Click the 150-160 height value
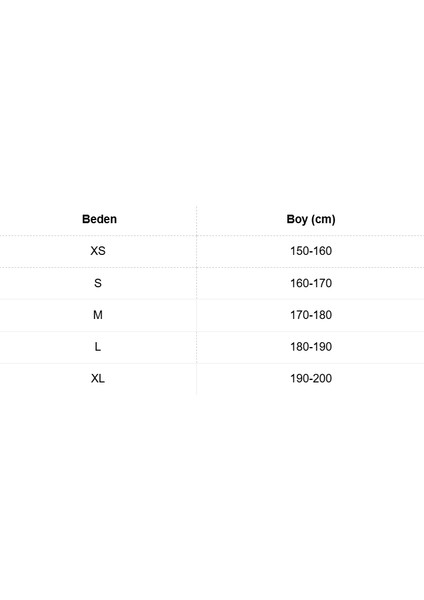This screenshot has height=600, width=424. 311,251
